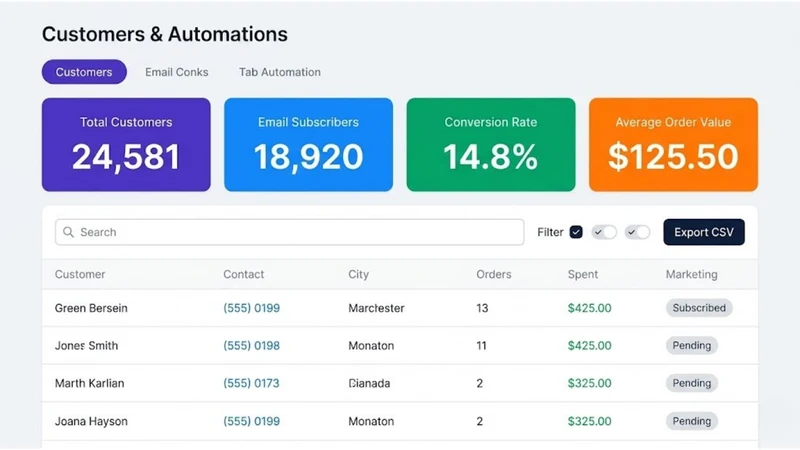Sort by the Contact column header

coord(243,274)
